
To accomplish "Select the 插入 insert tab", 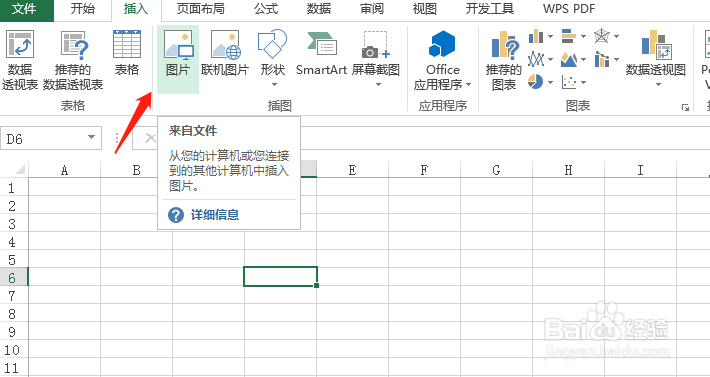I will coord(136,10).
